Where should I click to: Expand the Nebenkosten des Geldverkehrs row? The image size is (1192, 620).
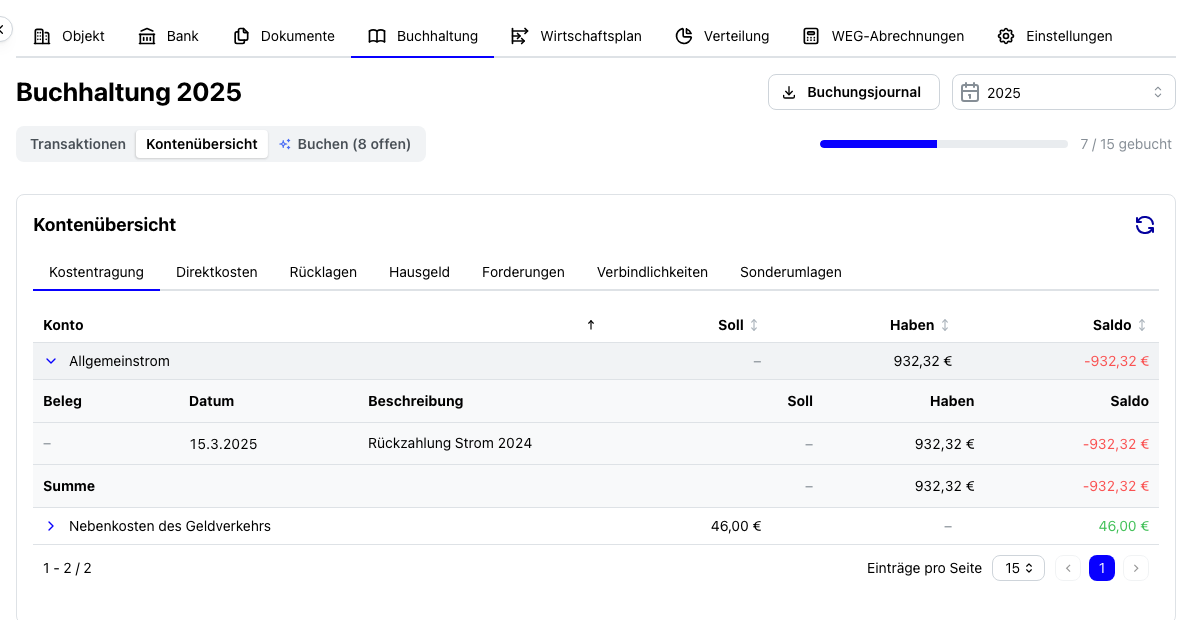pos(51,527)
